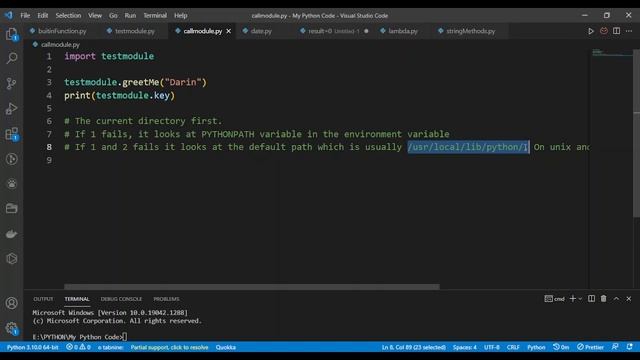This screenshot has width=640, height=360.
Task: Open the Docker whale view
Action: coord(11,234)
